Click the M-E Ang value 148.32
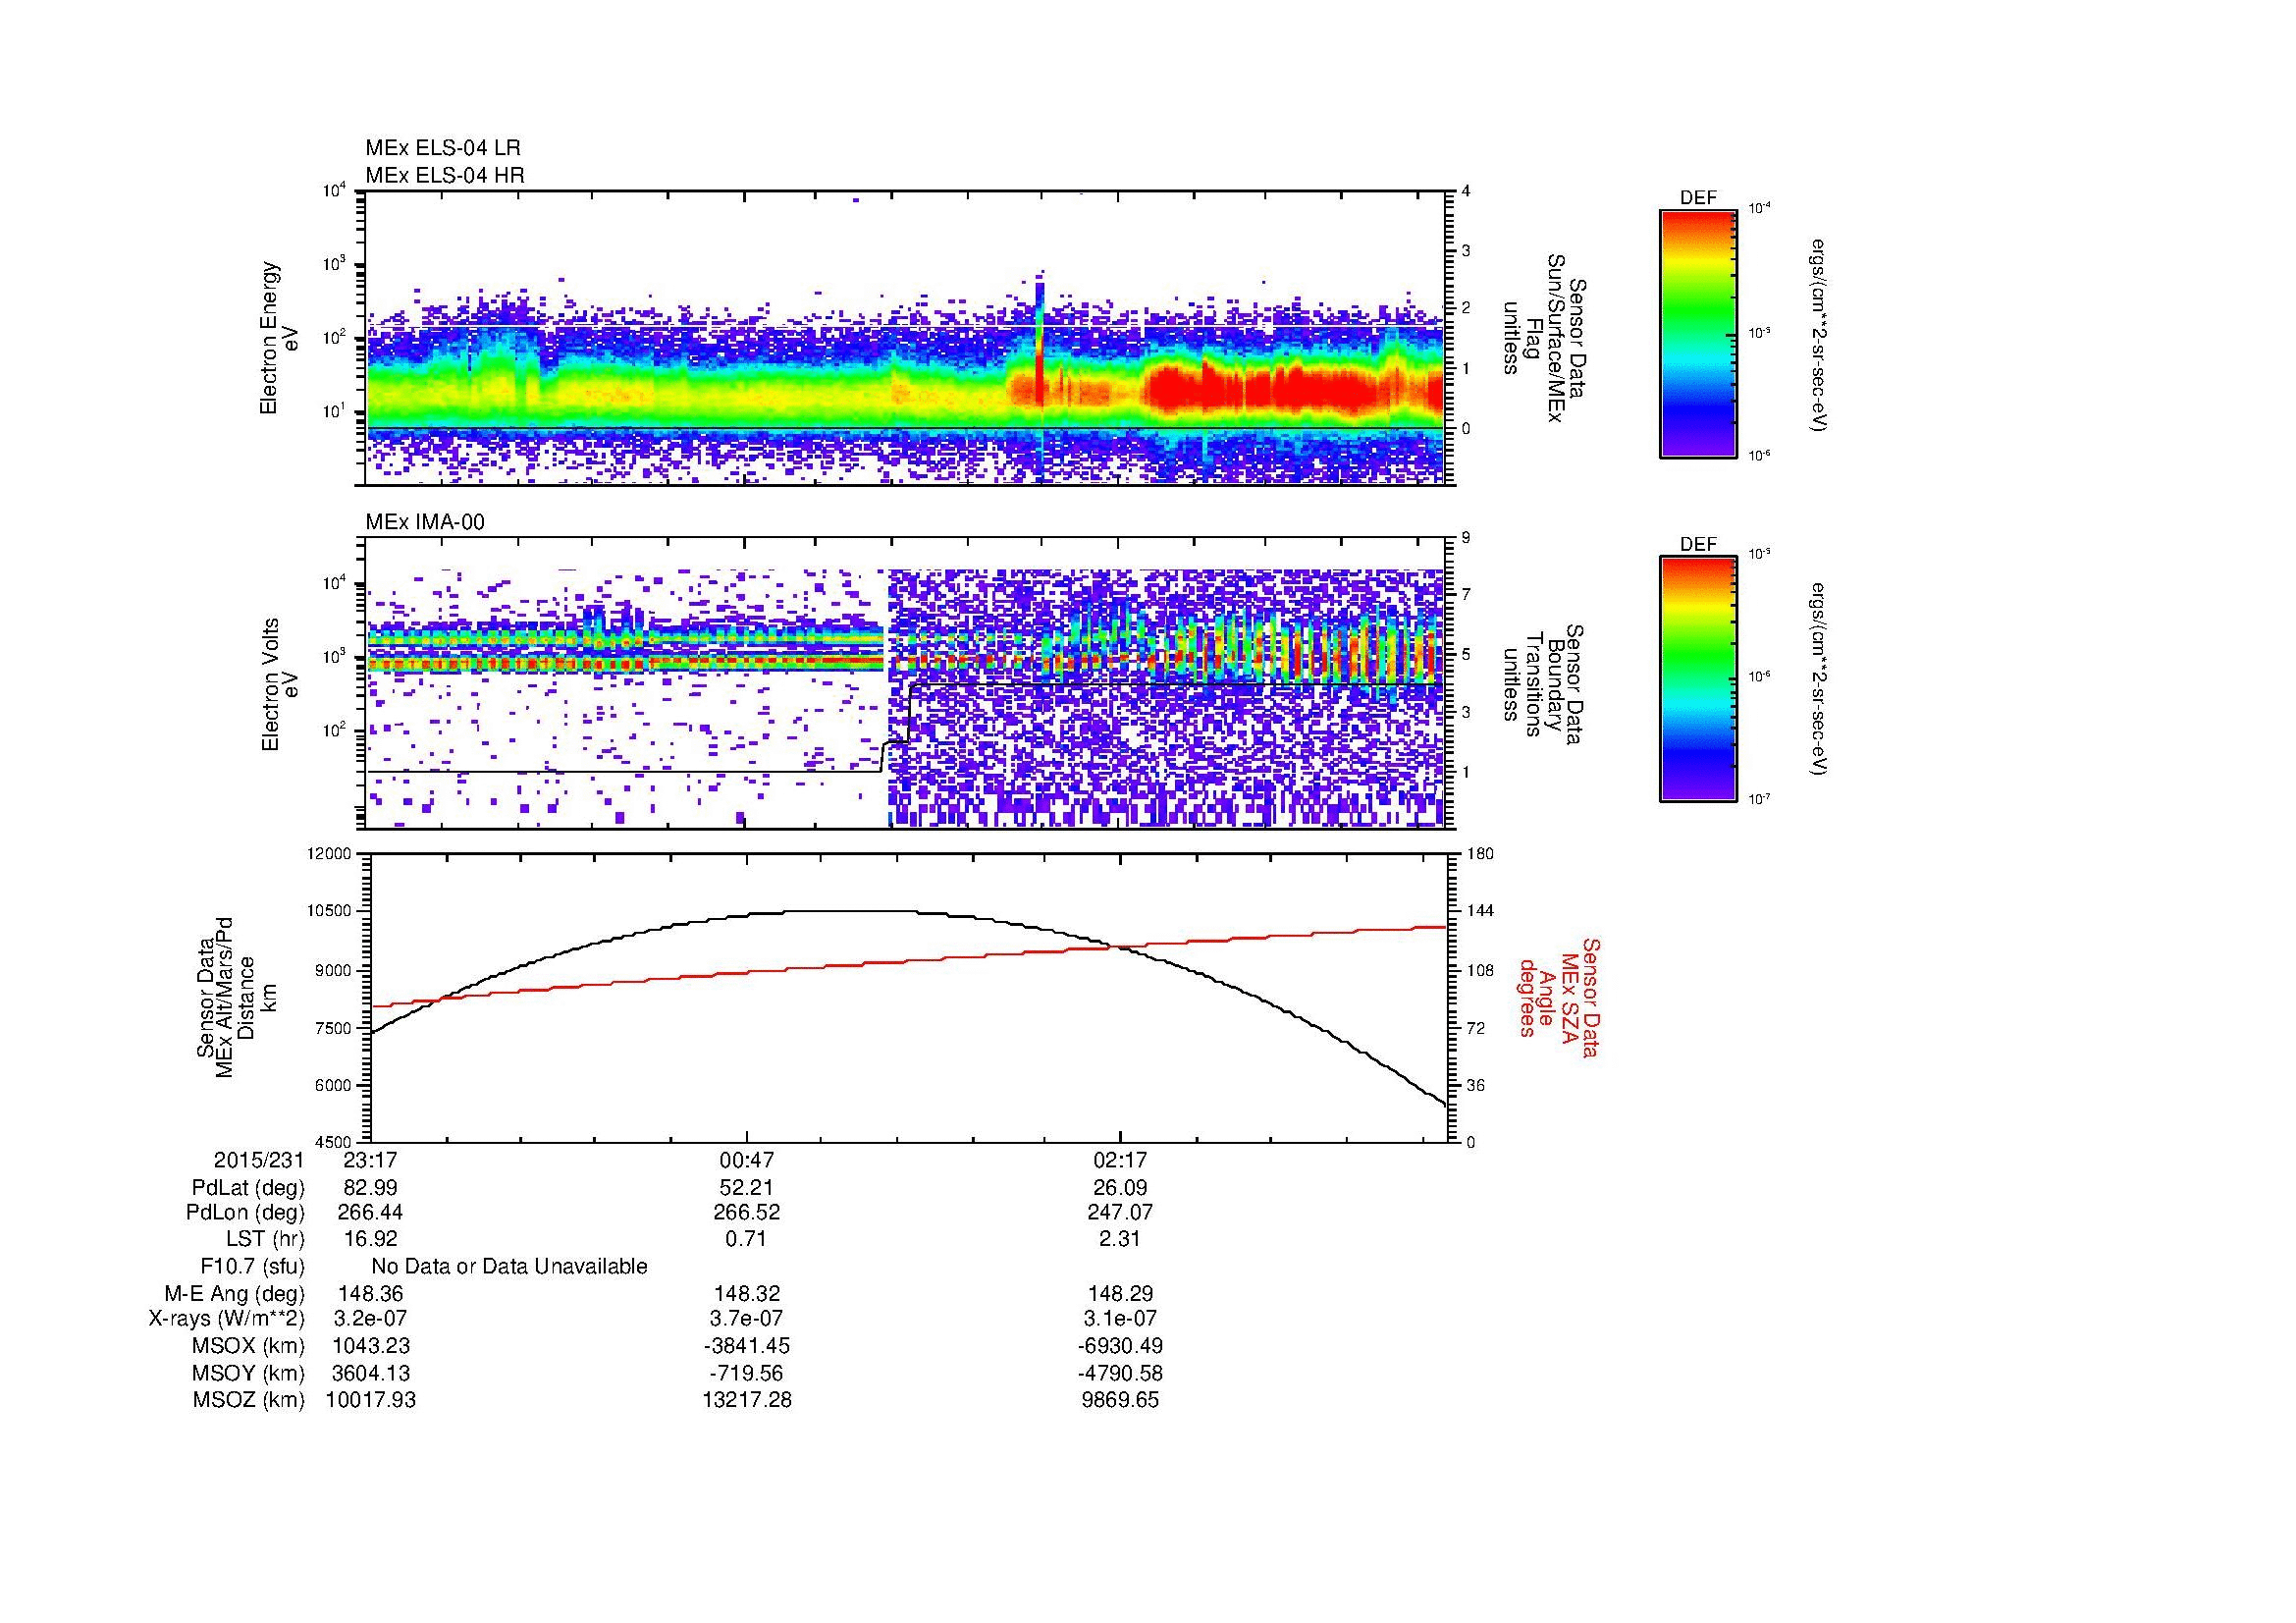2296x1623 pixels. tap(747, 1293)
